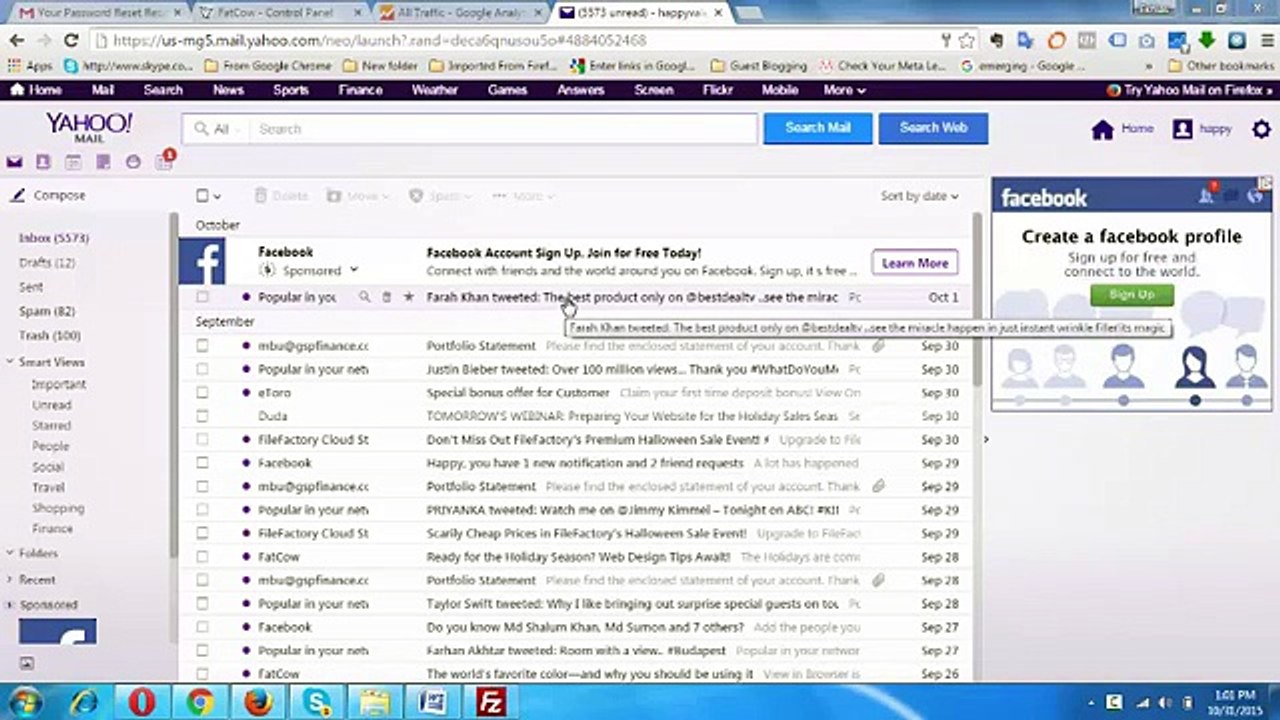Click the paperclip on Sep 30 Portfolio Statement

878,346
